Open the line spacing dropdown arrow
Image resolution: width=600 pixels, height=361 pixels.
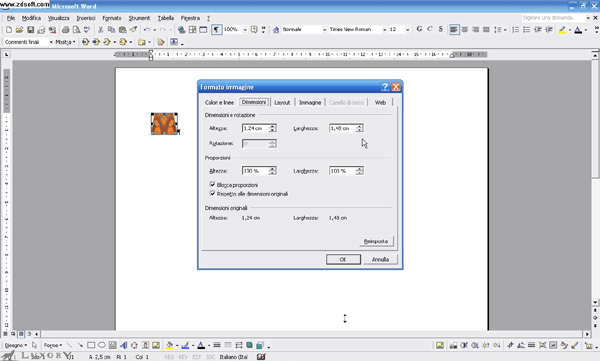(505, 29)
